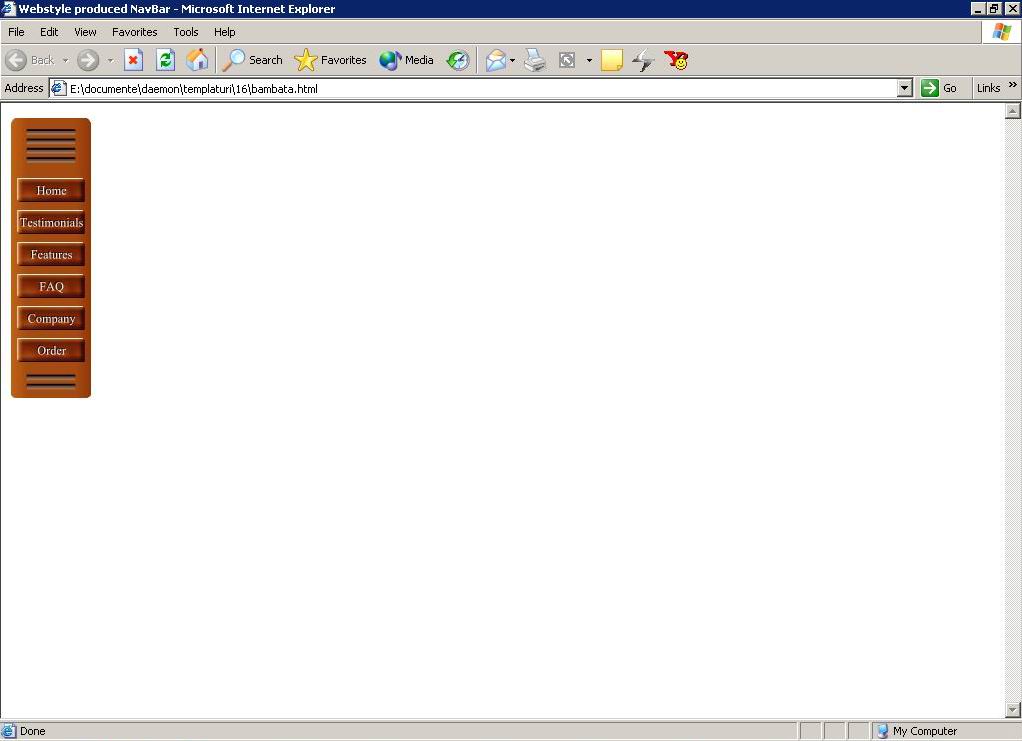Expand the Mail button dropdown arrow
Viewport: 1022px width, 741px height.
[x=513, y=60]
